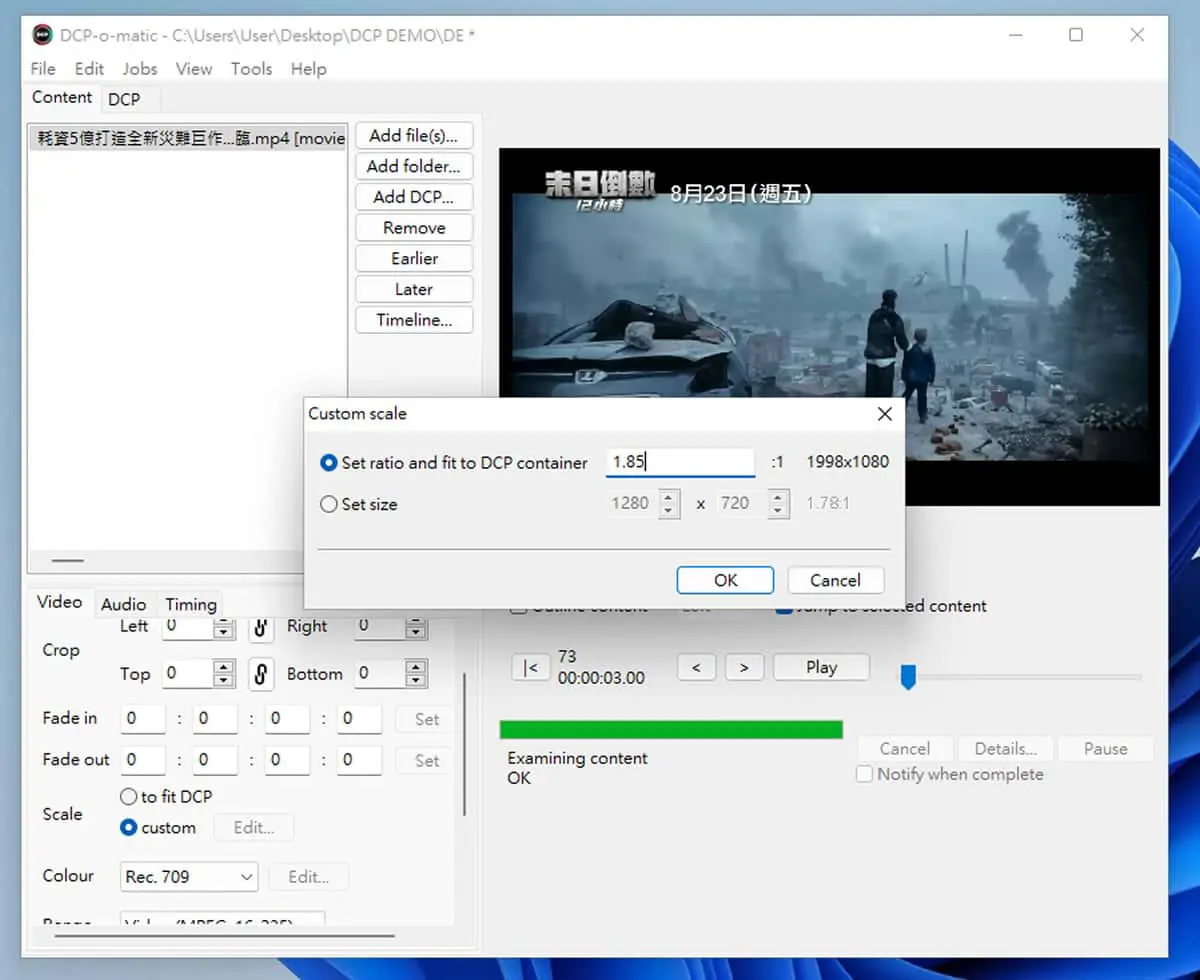
Task: Click the Play button
Action: point(821,667)
